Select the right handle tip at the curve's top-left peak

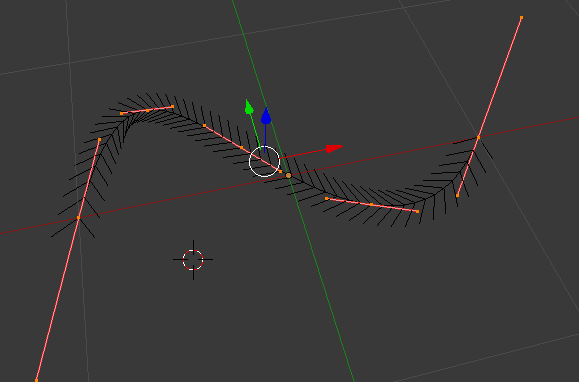coord(172,107)
